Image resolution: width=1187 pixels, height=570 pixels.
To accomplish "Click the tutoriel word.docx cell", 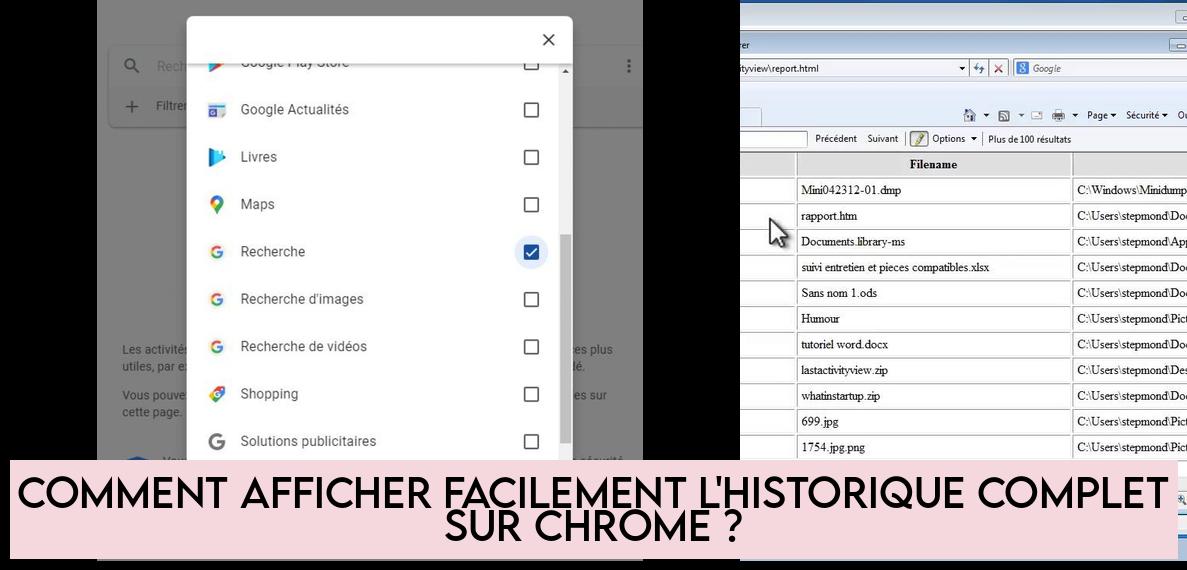I will tap(933, 344).
